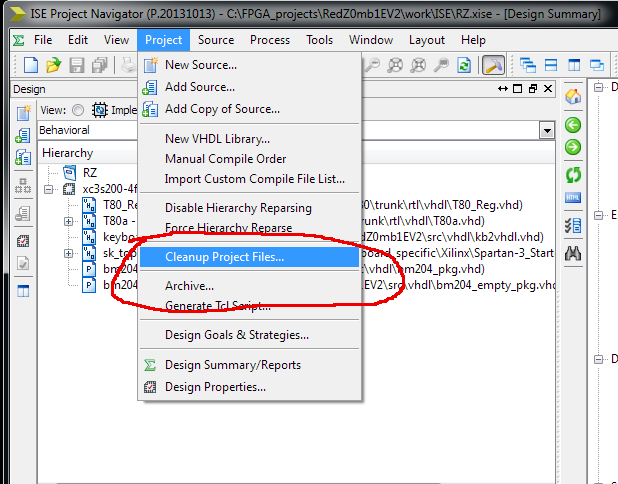
Task: Open the Source menu
Action: (x=216, y=40)
